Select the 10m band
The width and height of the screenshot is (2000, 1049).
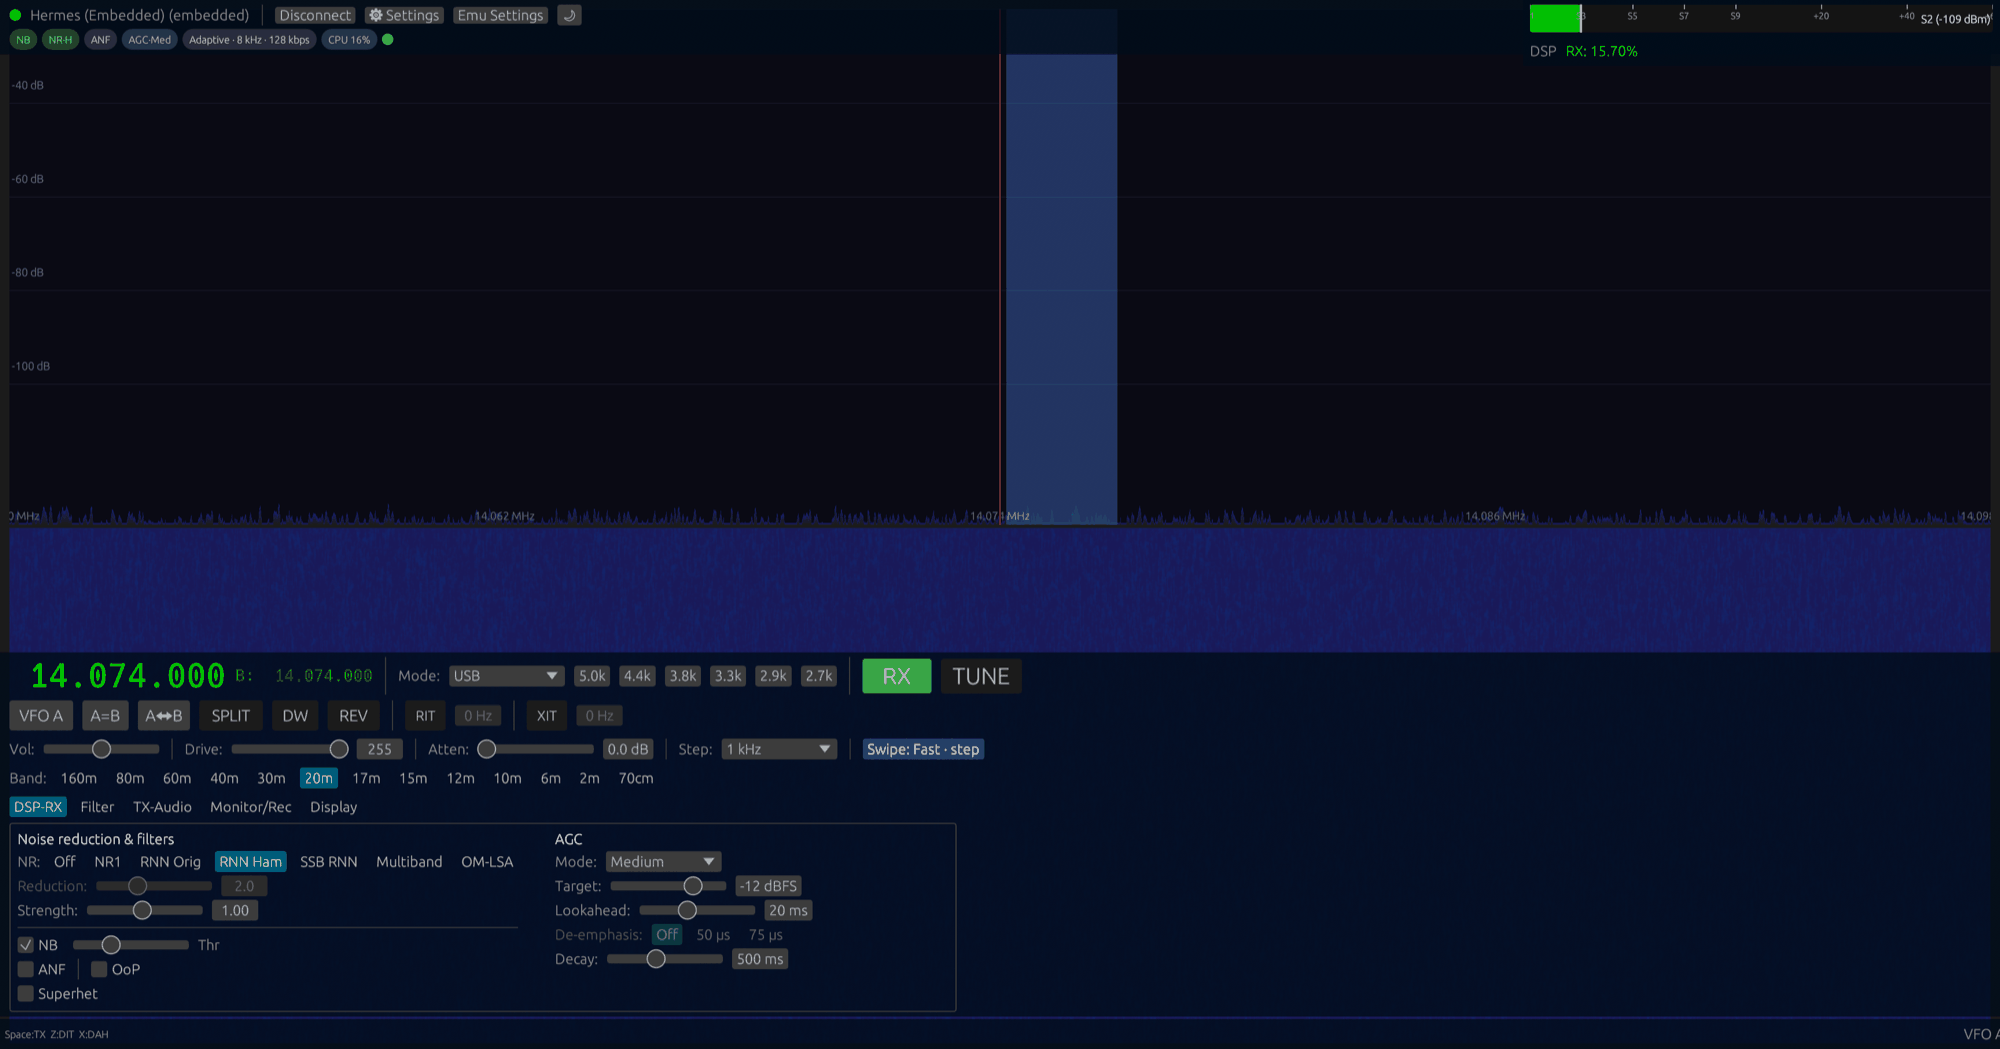pos(507,778)
